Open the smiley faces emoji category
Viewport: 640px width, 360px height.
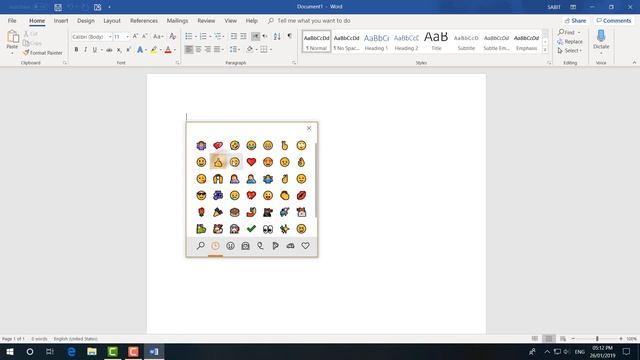coord(230,246)
